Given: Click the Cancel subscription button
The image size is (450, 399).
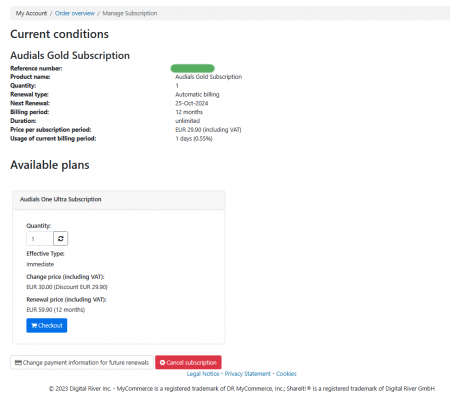Looking at the screenshot, I should pos(188,362).
